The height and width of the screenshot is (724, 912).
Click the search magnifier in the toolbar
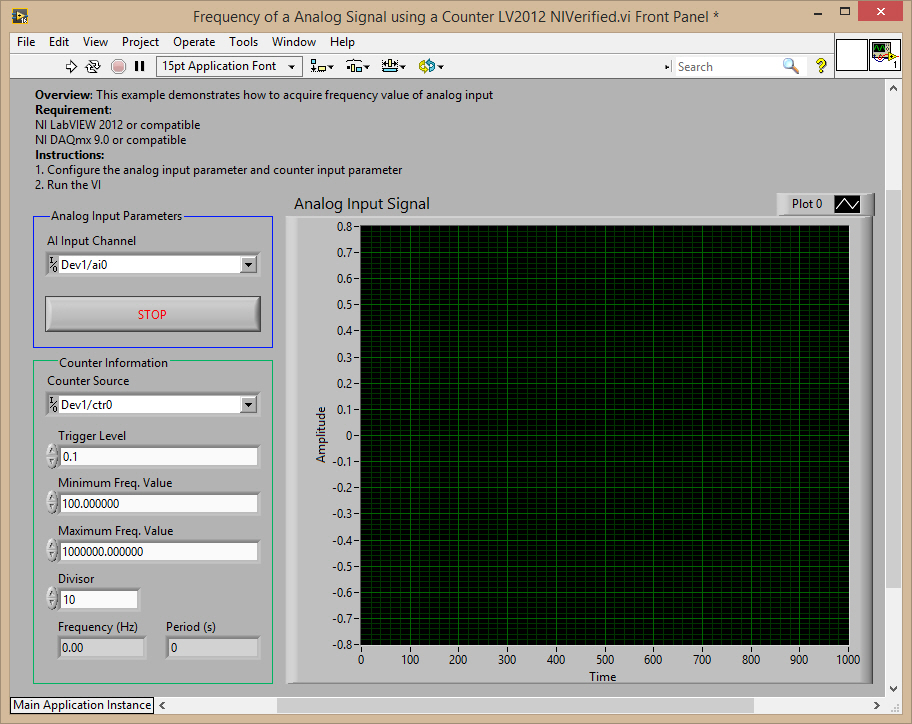(791, 66)
